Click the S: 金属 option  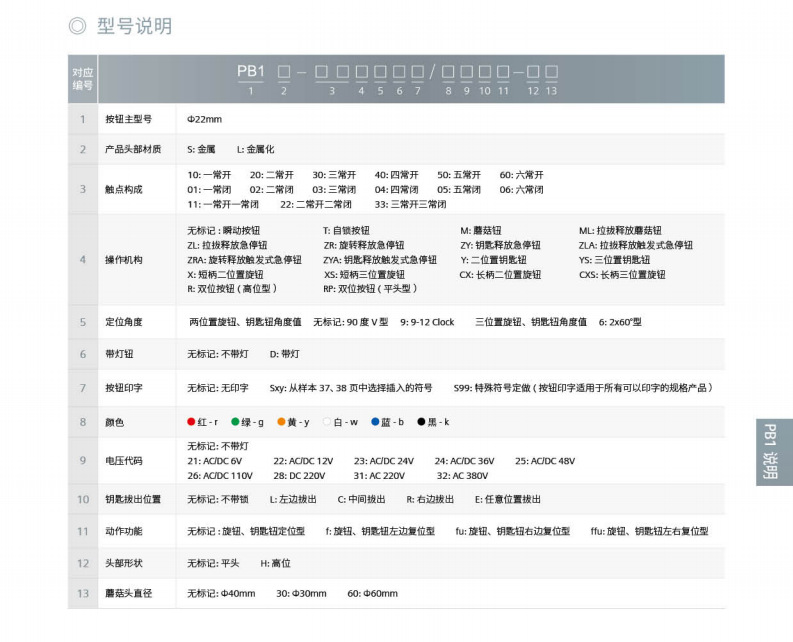201,149
